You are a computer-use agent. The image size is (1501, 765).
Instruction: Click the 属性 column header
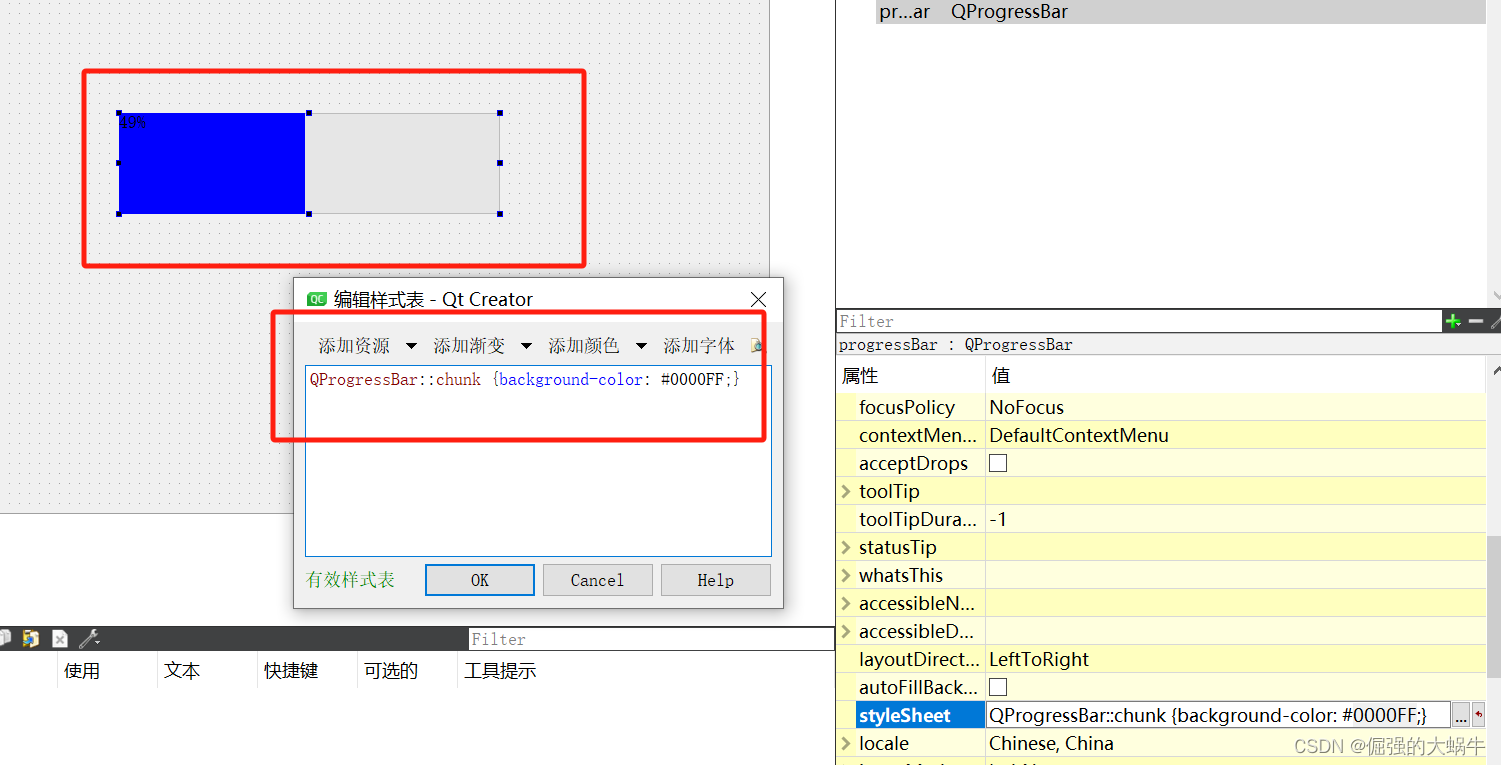tap(860, 375)
